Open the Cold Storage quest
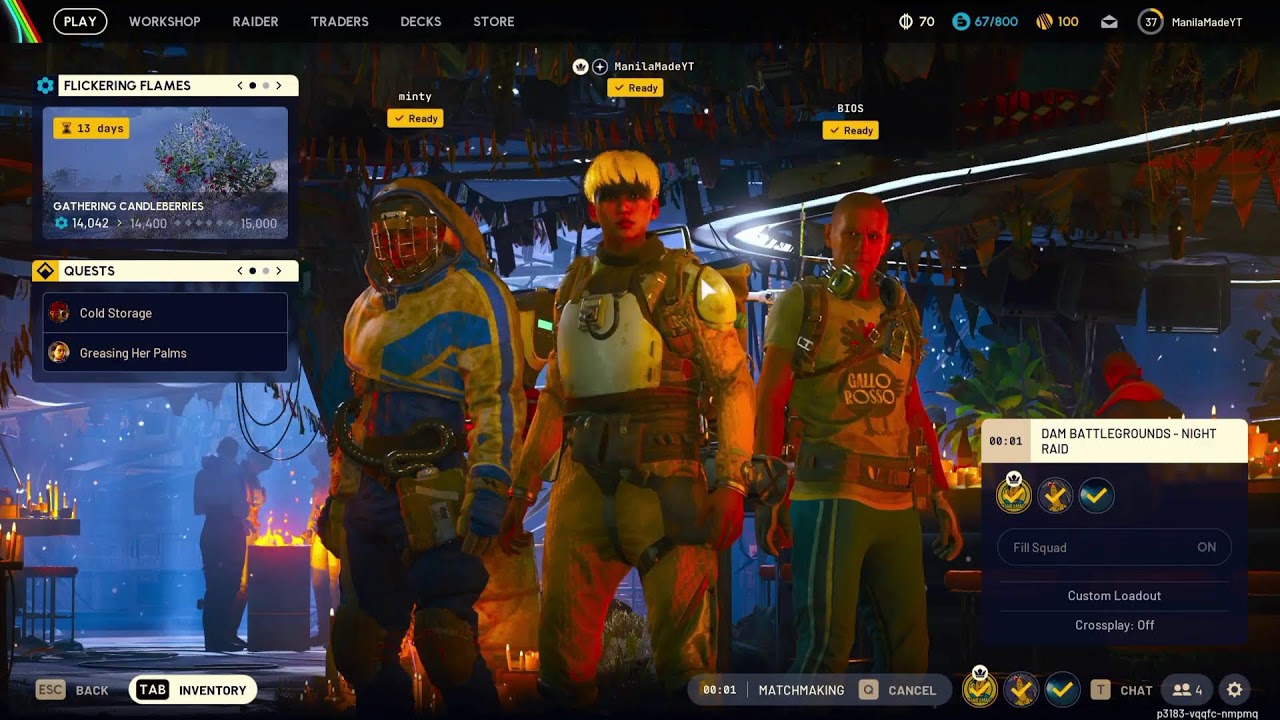Screen dimensions: 1280x720 coord(165,313)
